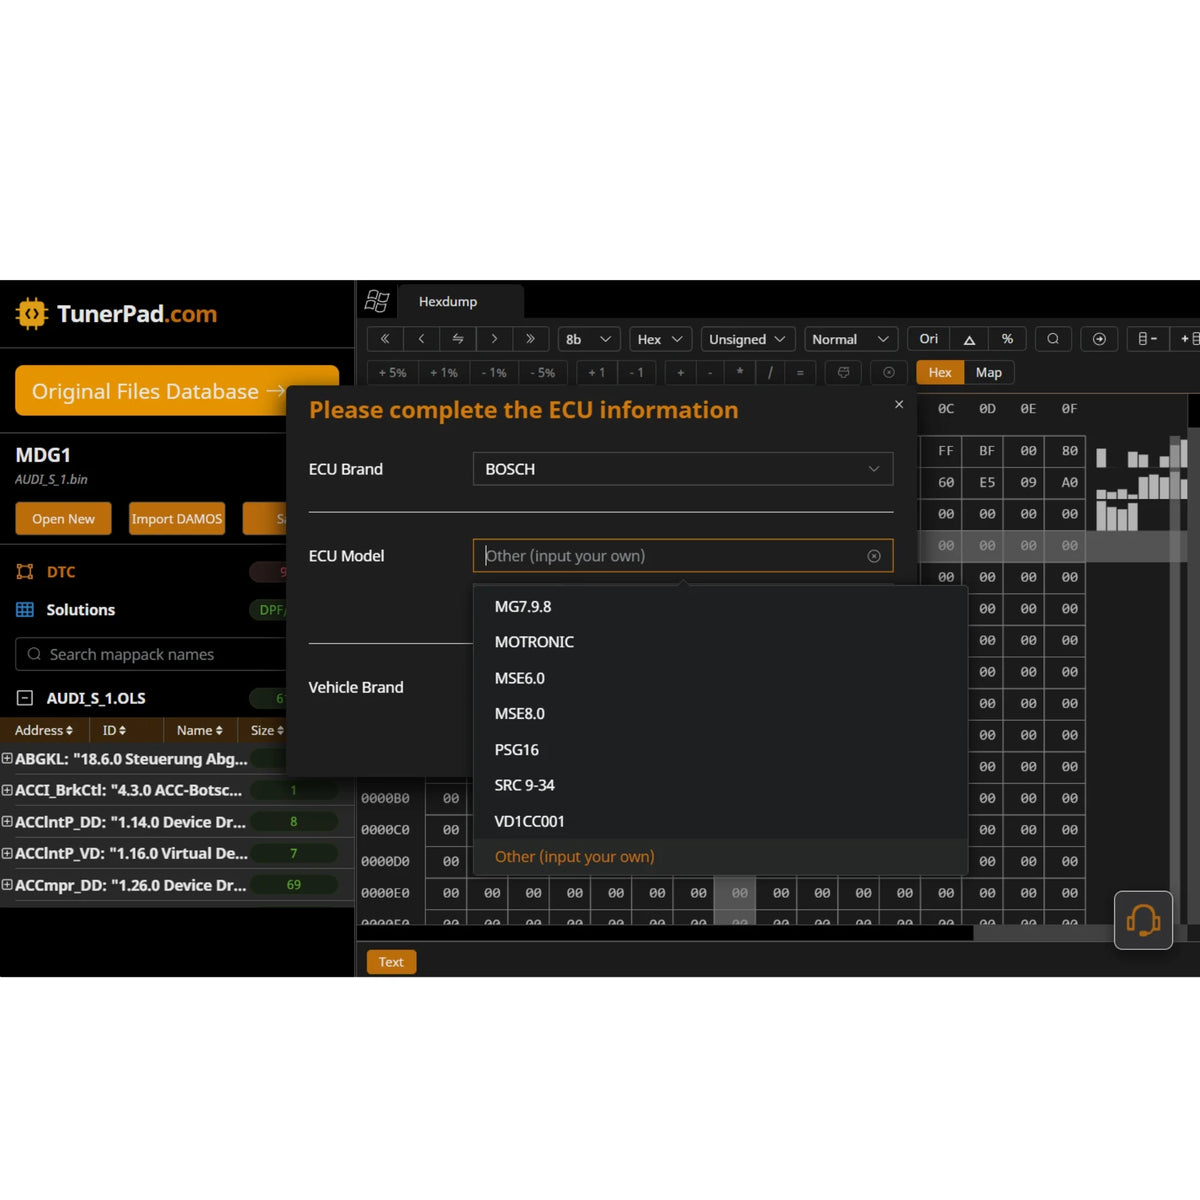This screenshot has width=1200, height=1200.
Task: Toggle the percentage display mode button
Action: (x=1007, y=339)
